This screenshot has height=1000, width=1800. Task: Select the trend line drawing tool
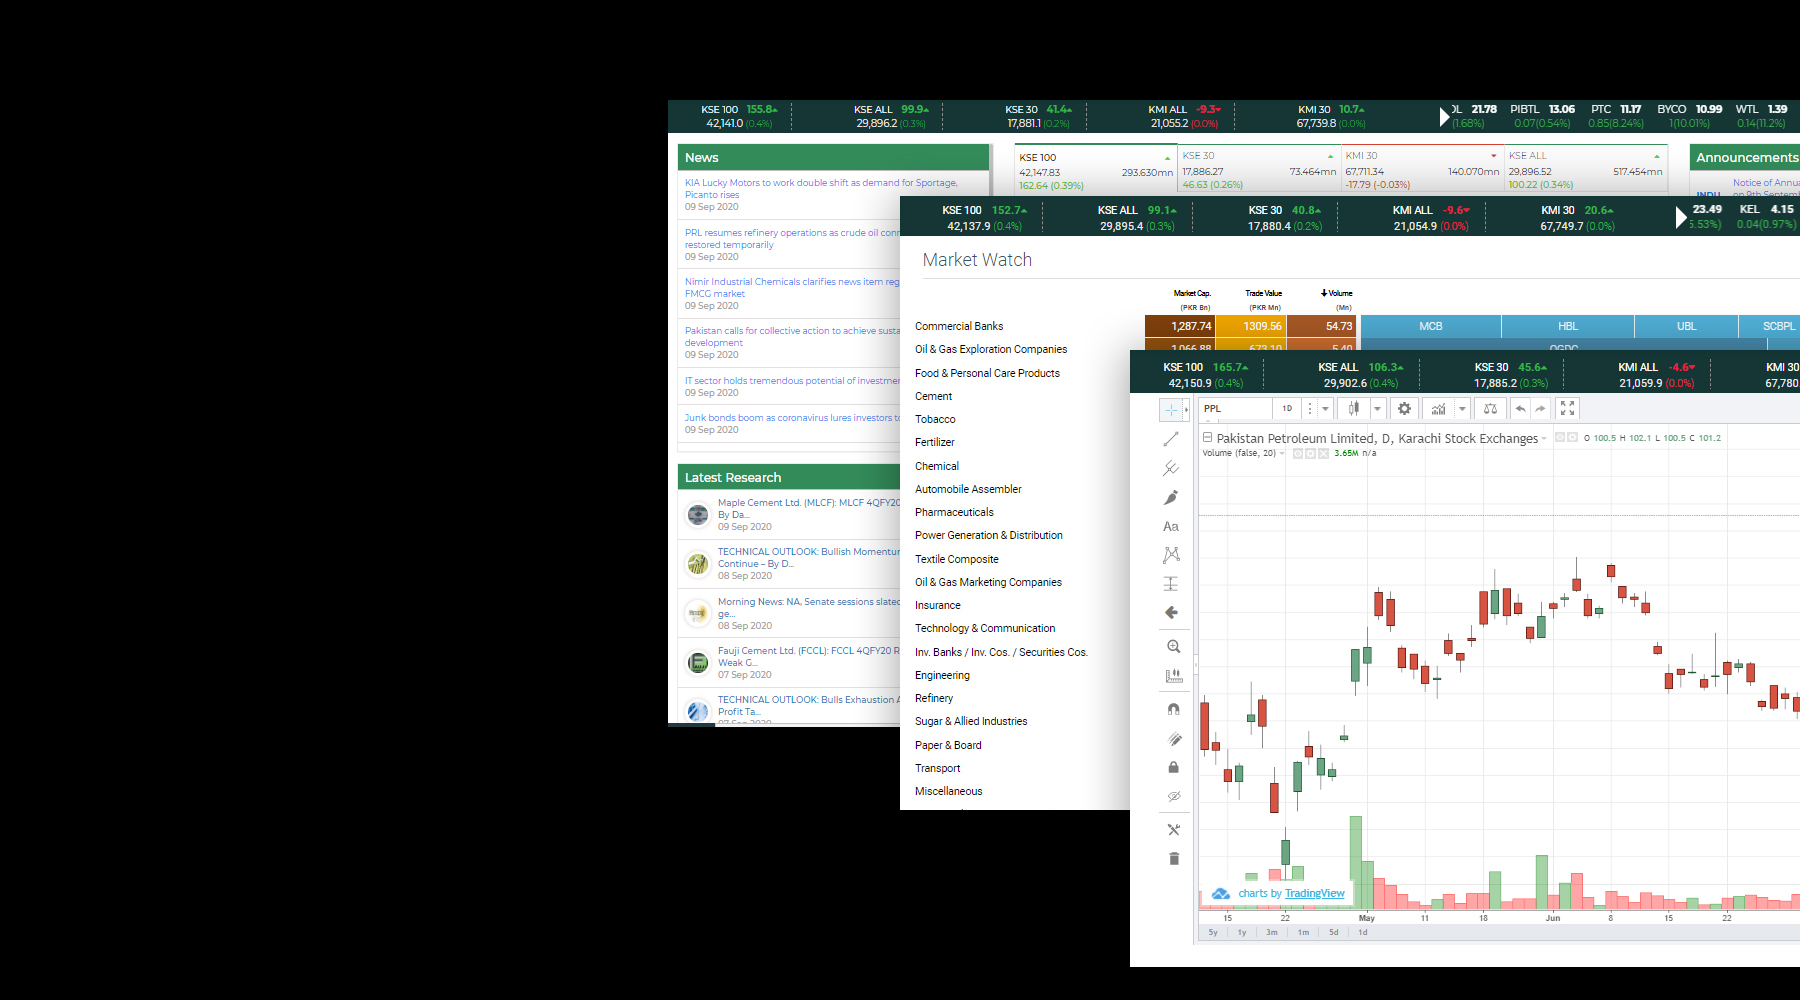[x=1171, y=439]
